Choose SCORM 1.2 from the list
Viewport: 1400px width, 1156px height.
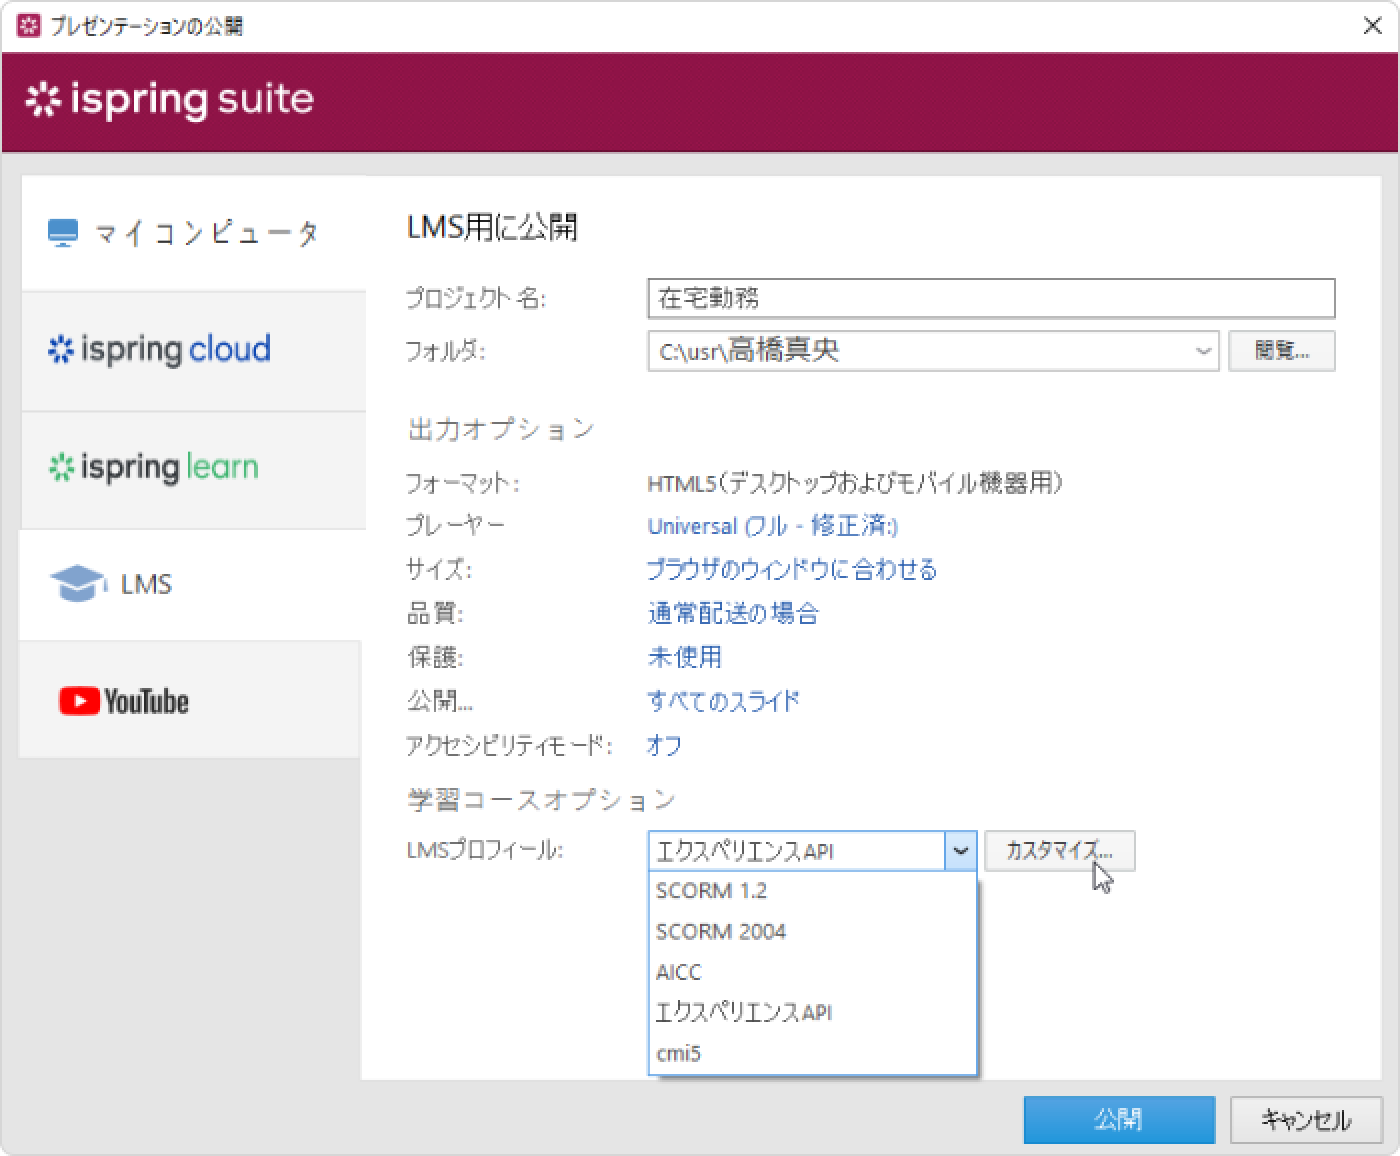coord(812,891)
